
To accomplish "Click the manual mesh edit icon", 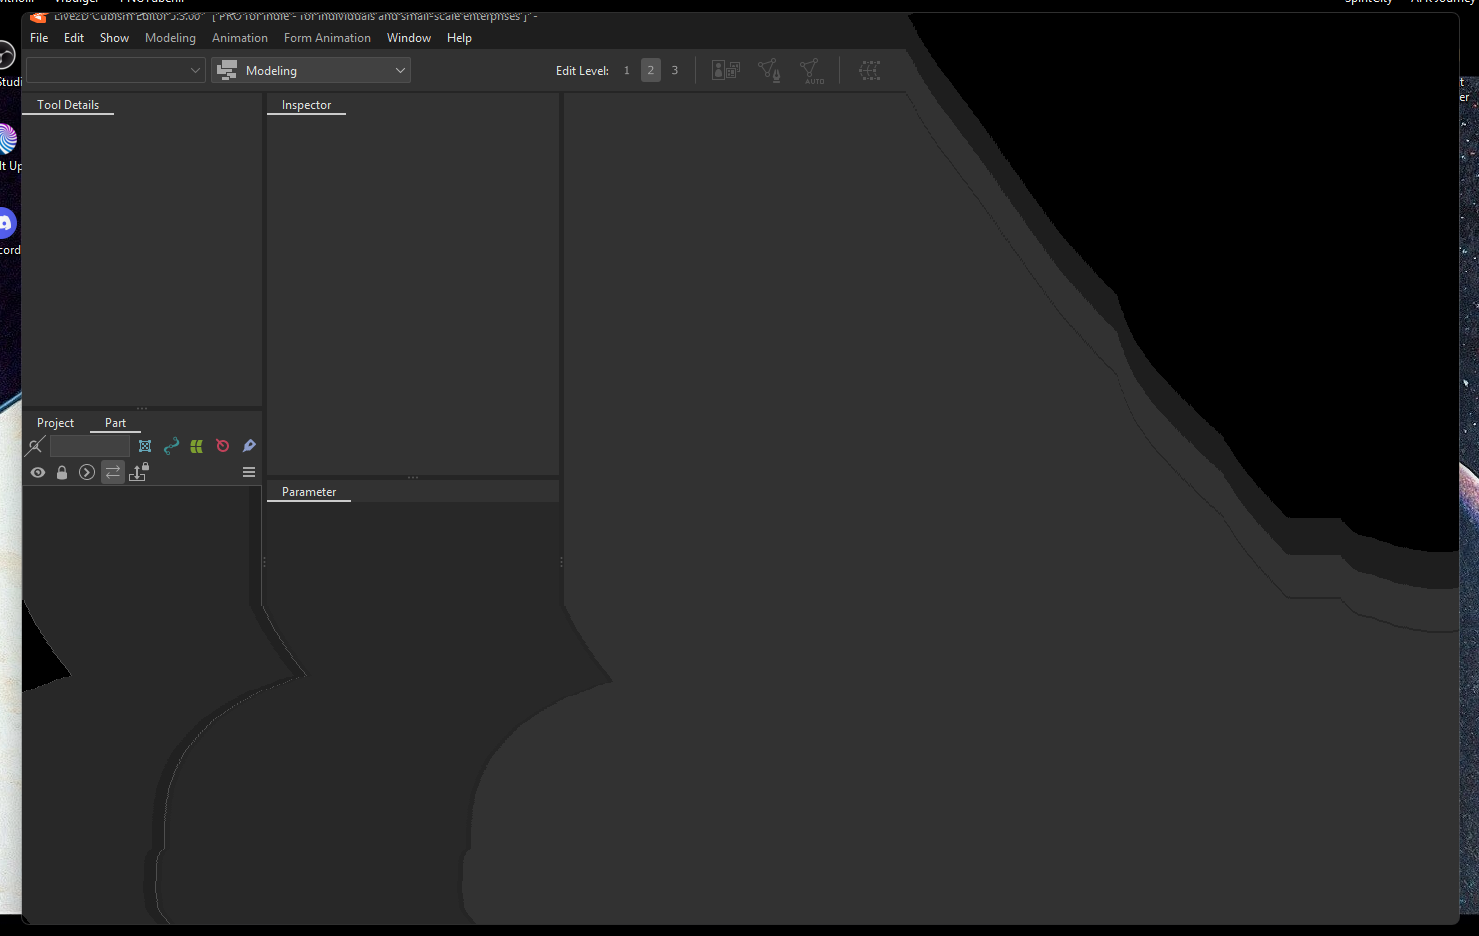I will pyautogui.click(x=769, y=70).
